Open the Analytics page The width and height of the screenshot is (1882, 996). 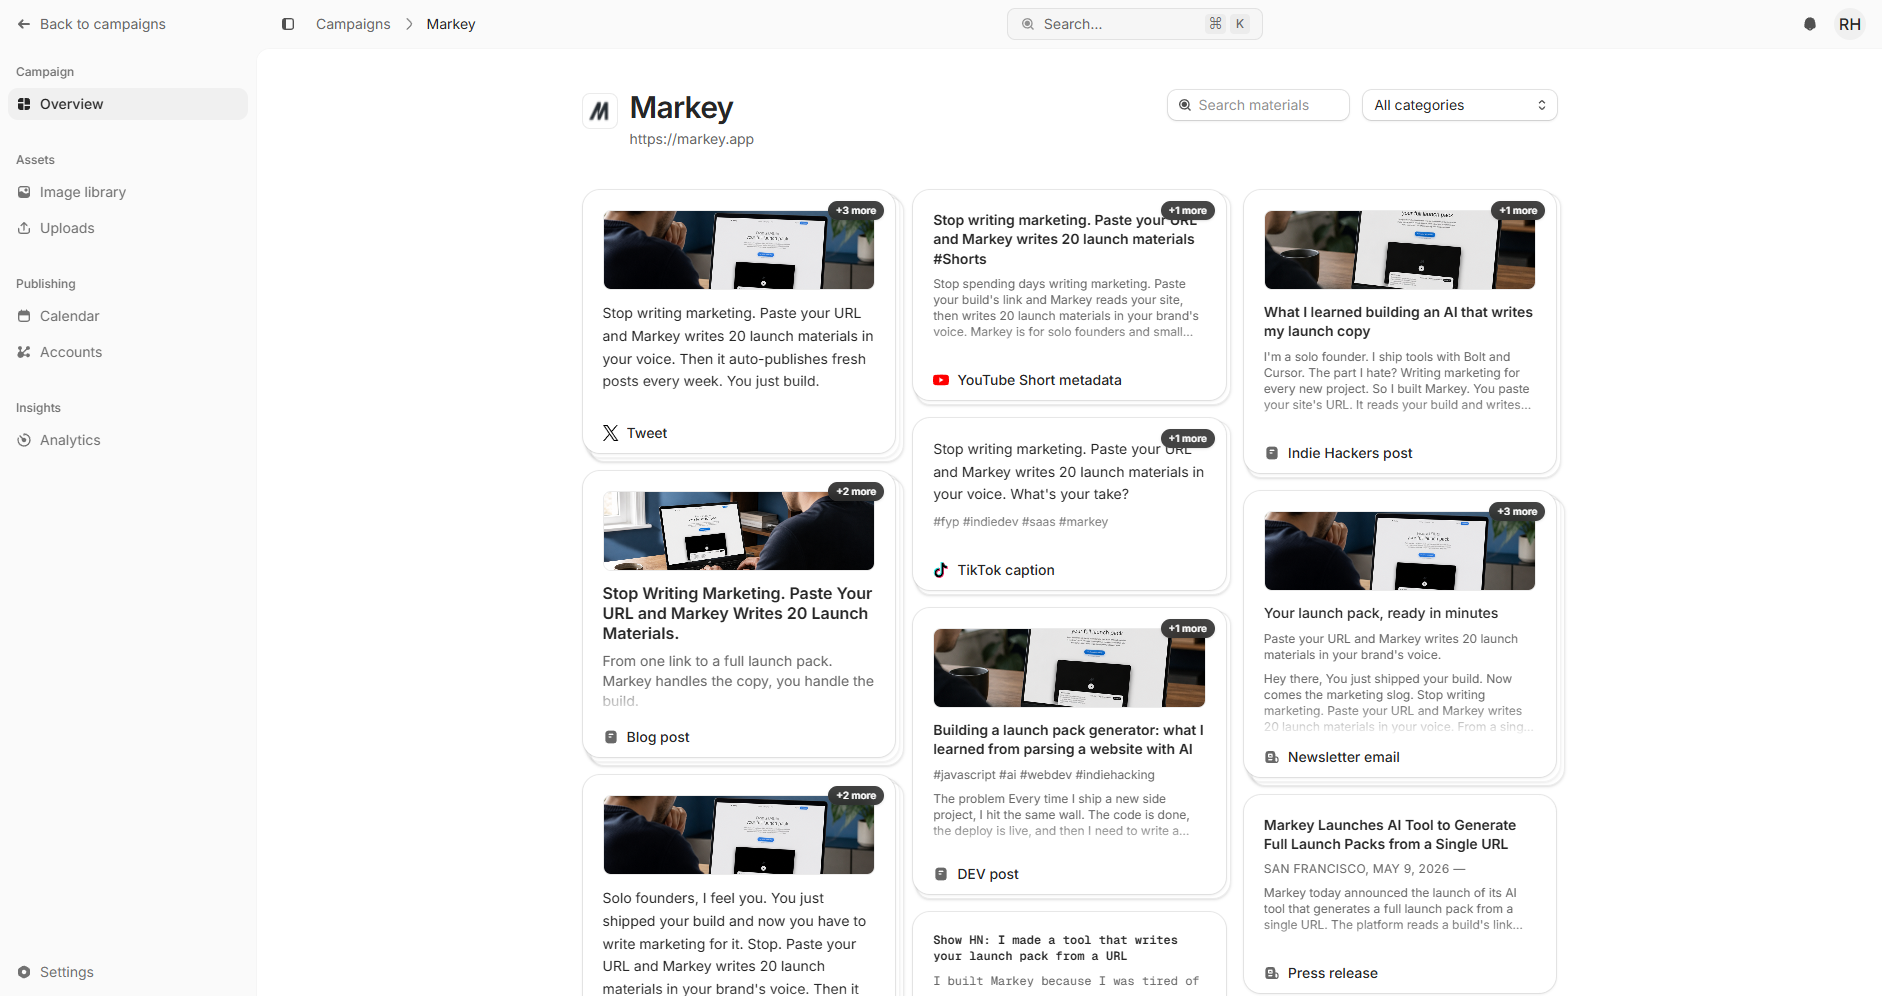coord(128,440)
